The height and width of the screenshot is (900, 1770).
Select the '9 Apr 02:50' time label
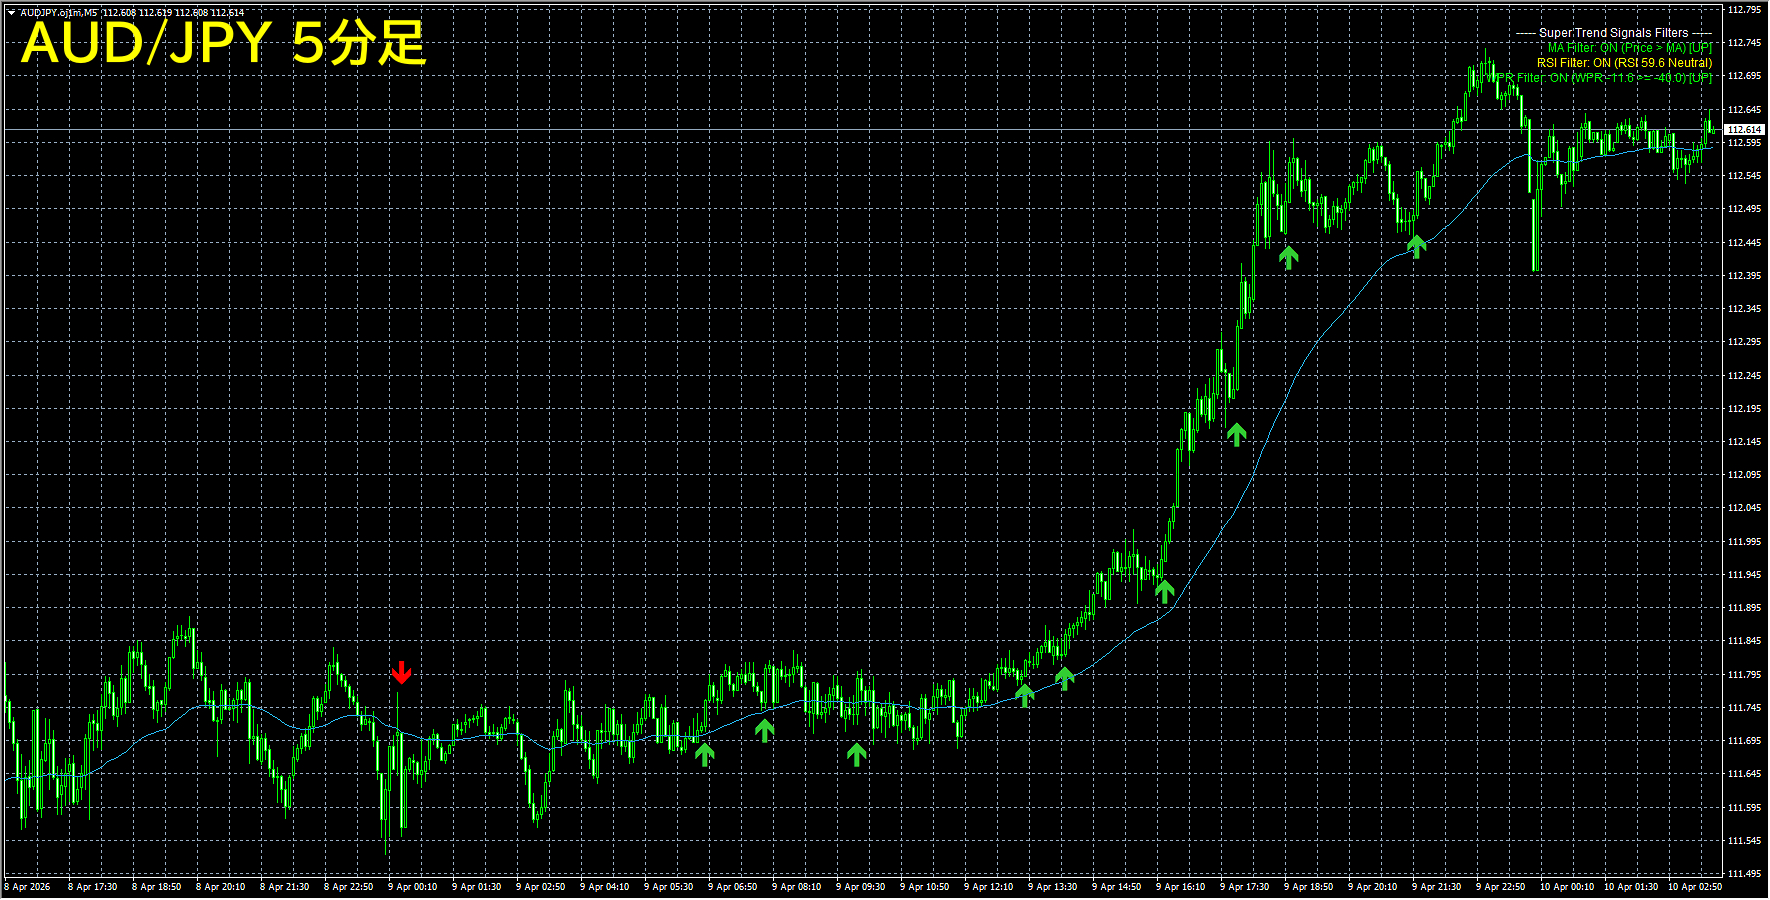coord(540,887)
